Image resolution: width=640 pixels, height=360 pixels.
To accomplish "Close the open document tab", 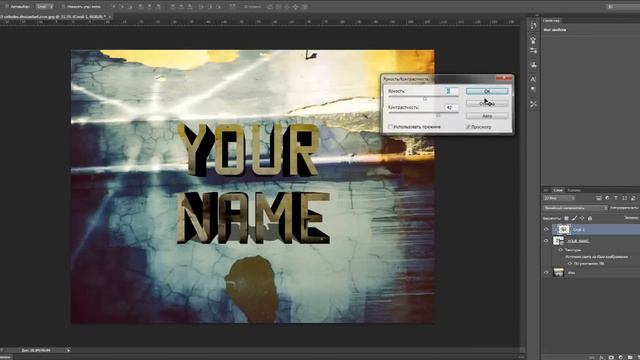I will tap(110, 17).
